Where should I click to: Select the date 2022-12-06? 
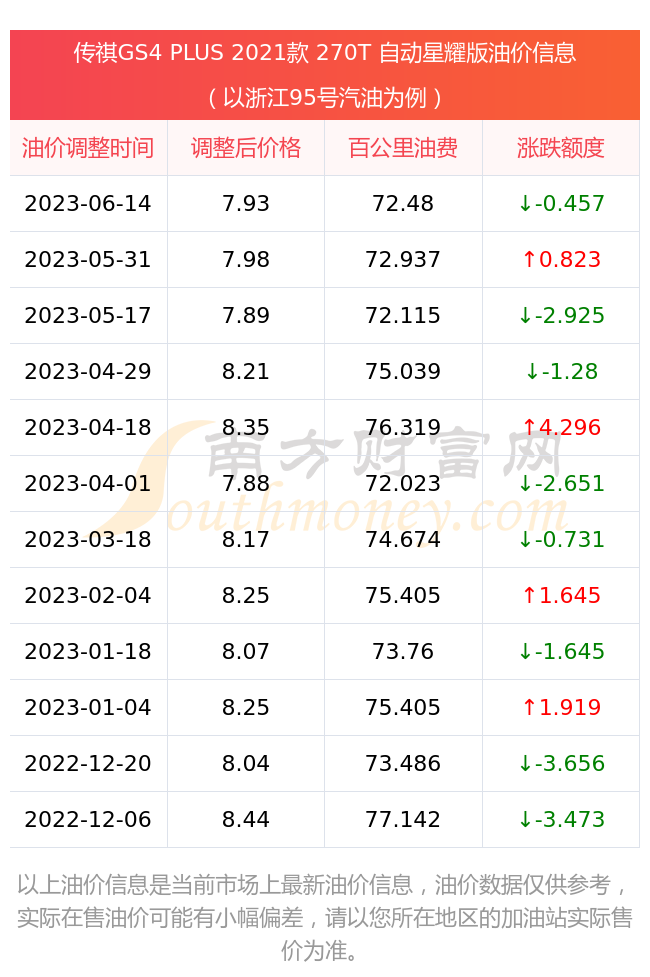click(x=88, y=821)
